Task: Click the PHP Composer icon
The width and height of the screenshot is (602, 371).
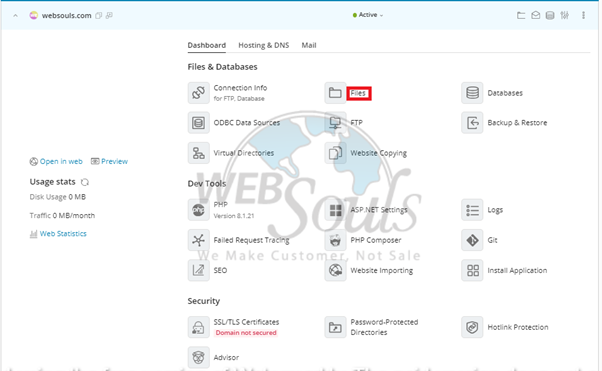Action: click(x=335, y=240)
